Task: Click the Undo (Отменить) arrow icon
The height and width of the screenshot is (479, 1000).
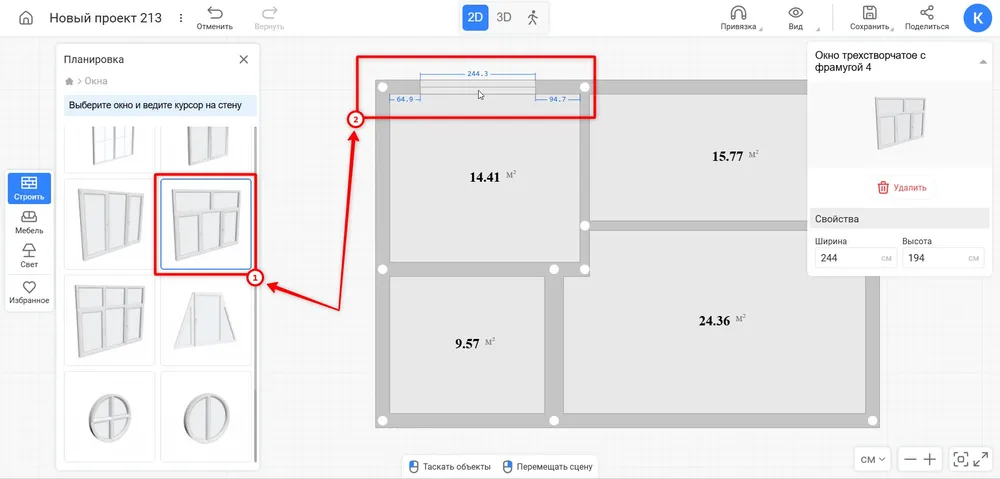Action: click(215, 13)
